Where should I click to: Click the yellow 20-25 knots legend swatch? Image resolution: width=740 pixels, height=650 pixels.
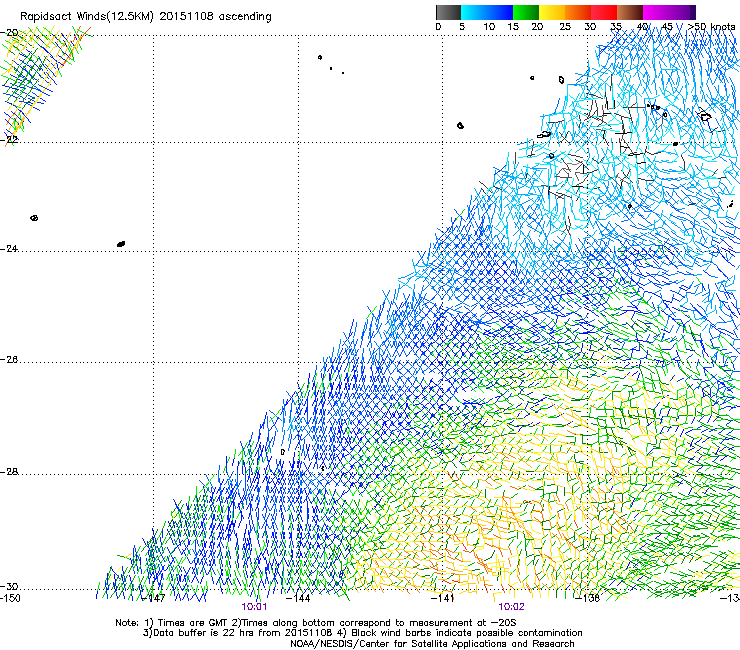pos(552,12)
